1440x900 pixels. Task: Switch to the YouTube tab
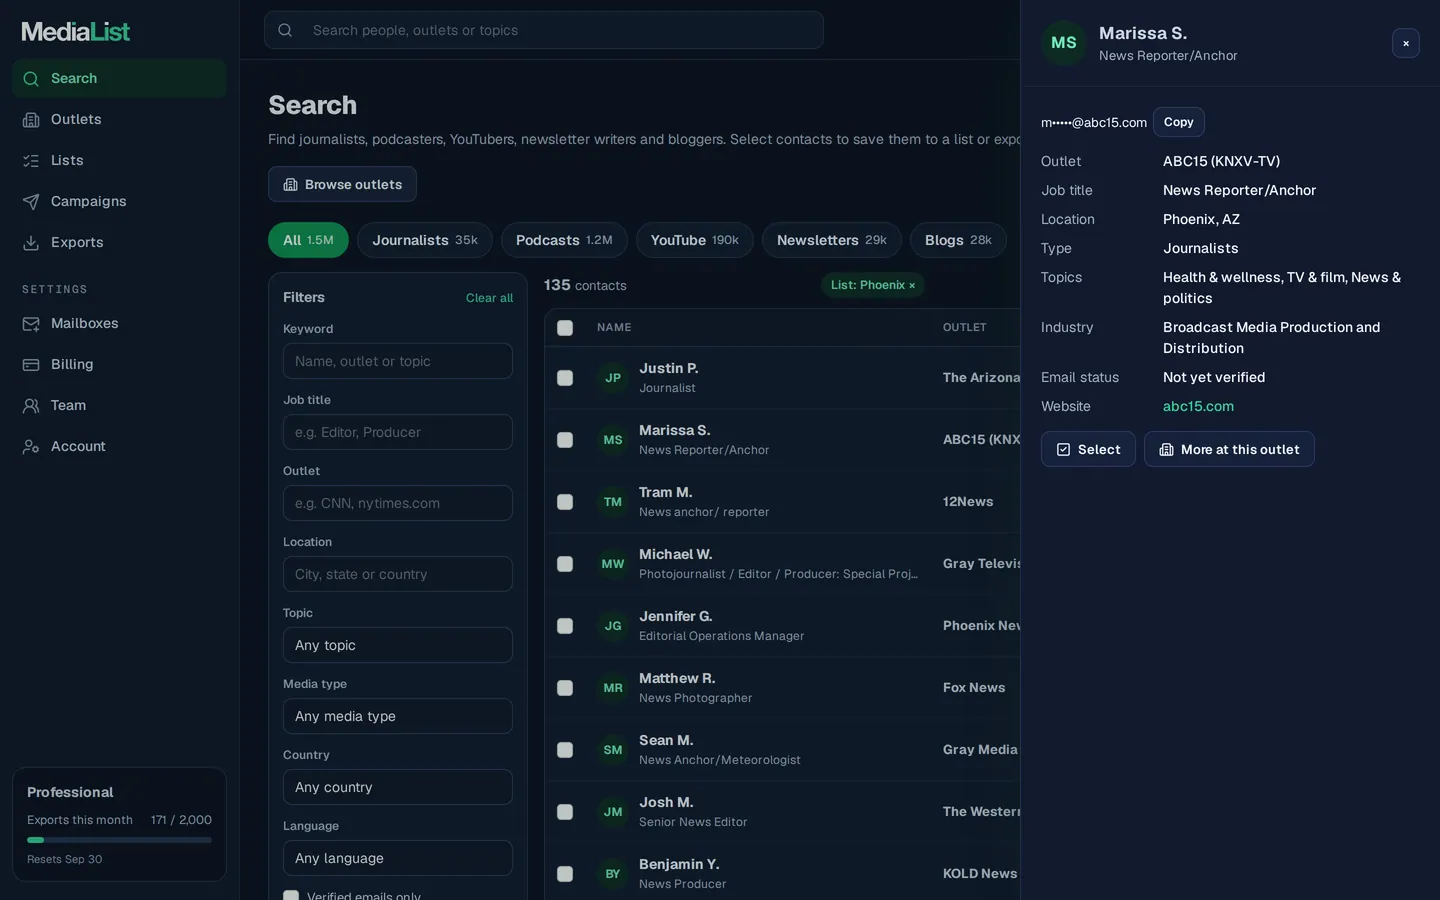point(695,240)
